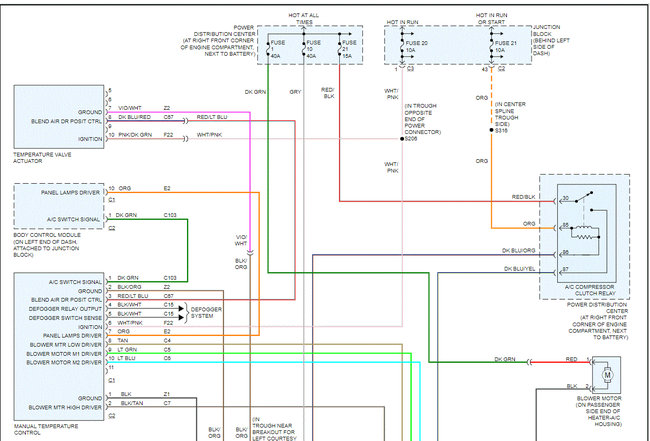Click the circuit code Z1
The image size is (650, 441).
[167, 394]
